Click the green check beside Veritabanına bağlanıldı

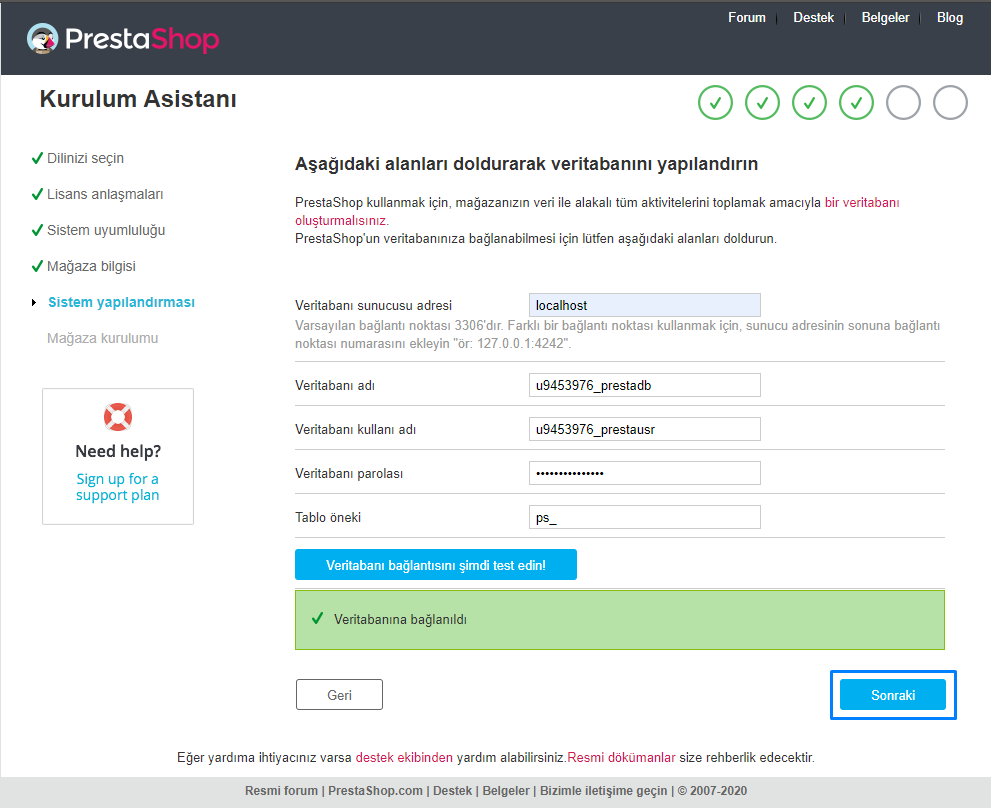(317, 618)
